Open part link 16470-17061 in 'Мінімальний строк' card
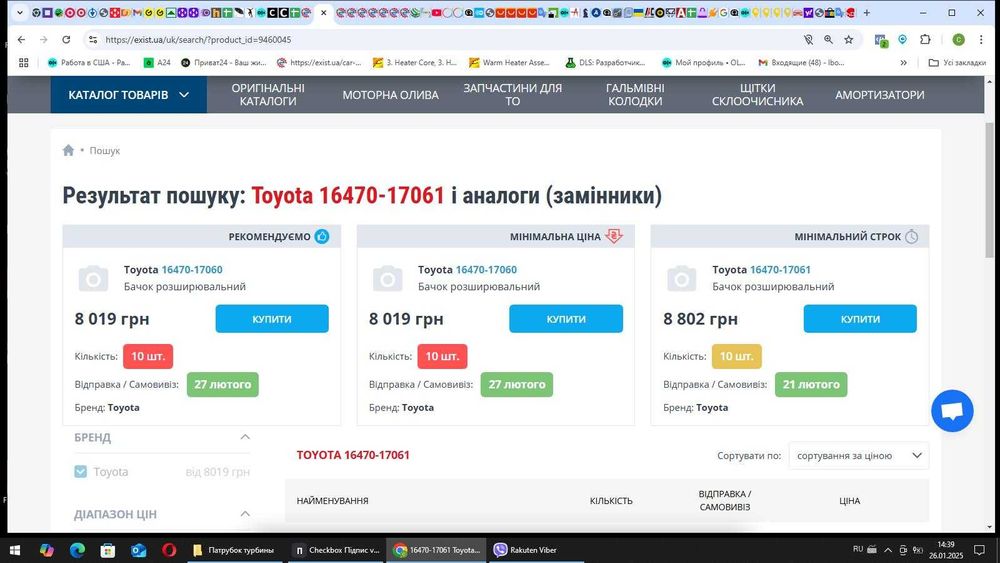The image size is (1000, 563). (x=780, y=270)
